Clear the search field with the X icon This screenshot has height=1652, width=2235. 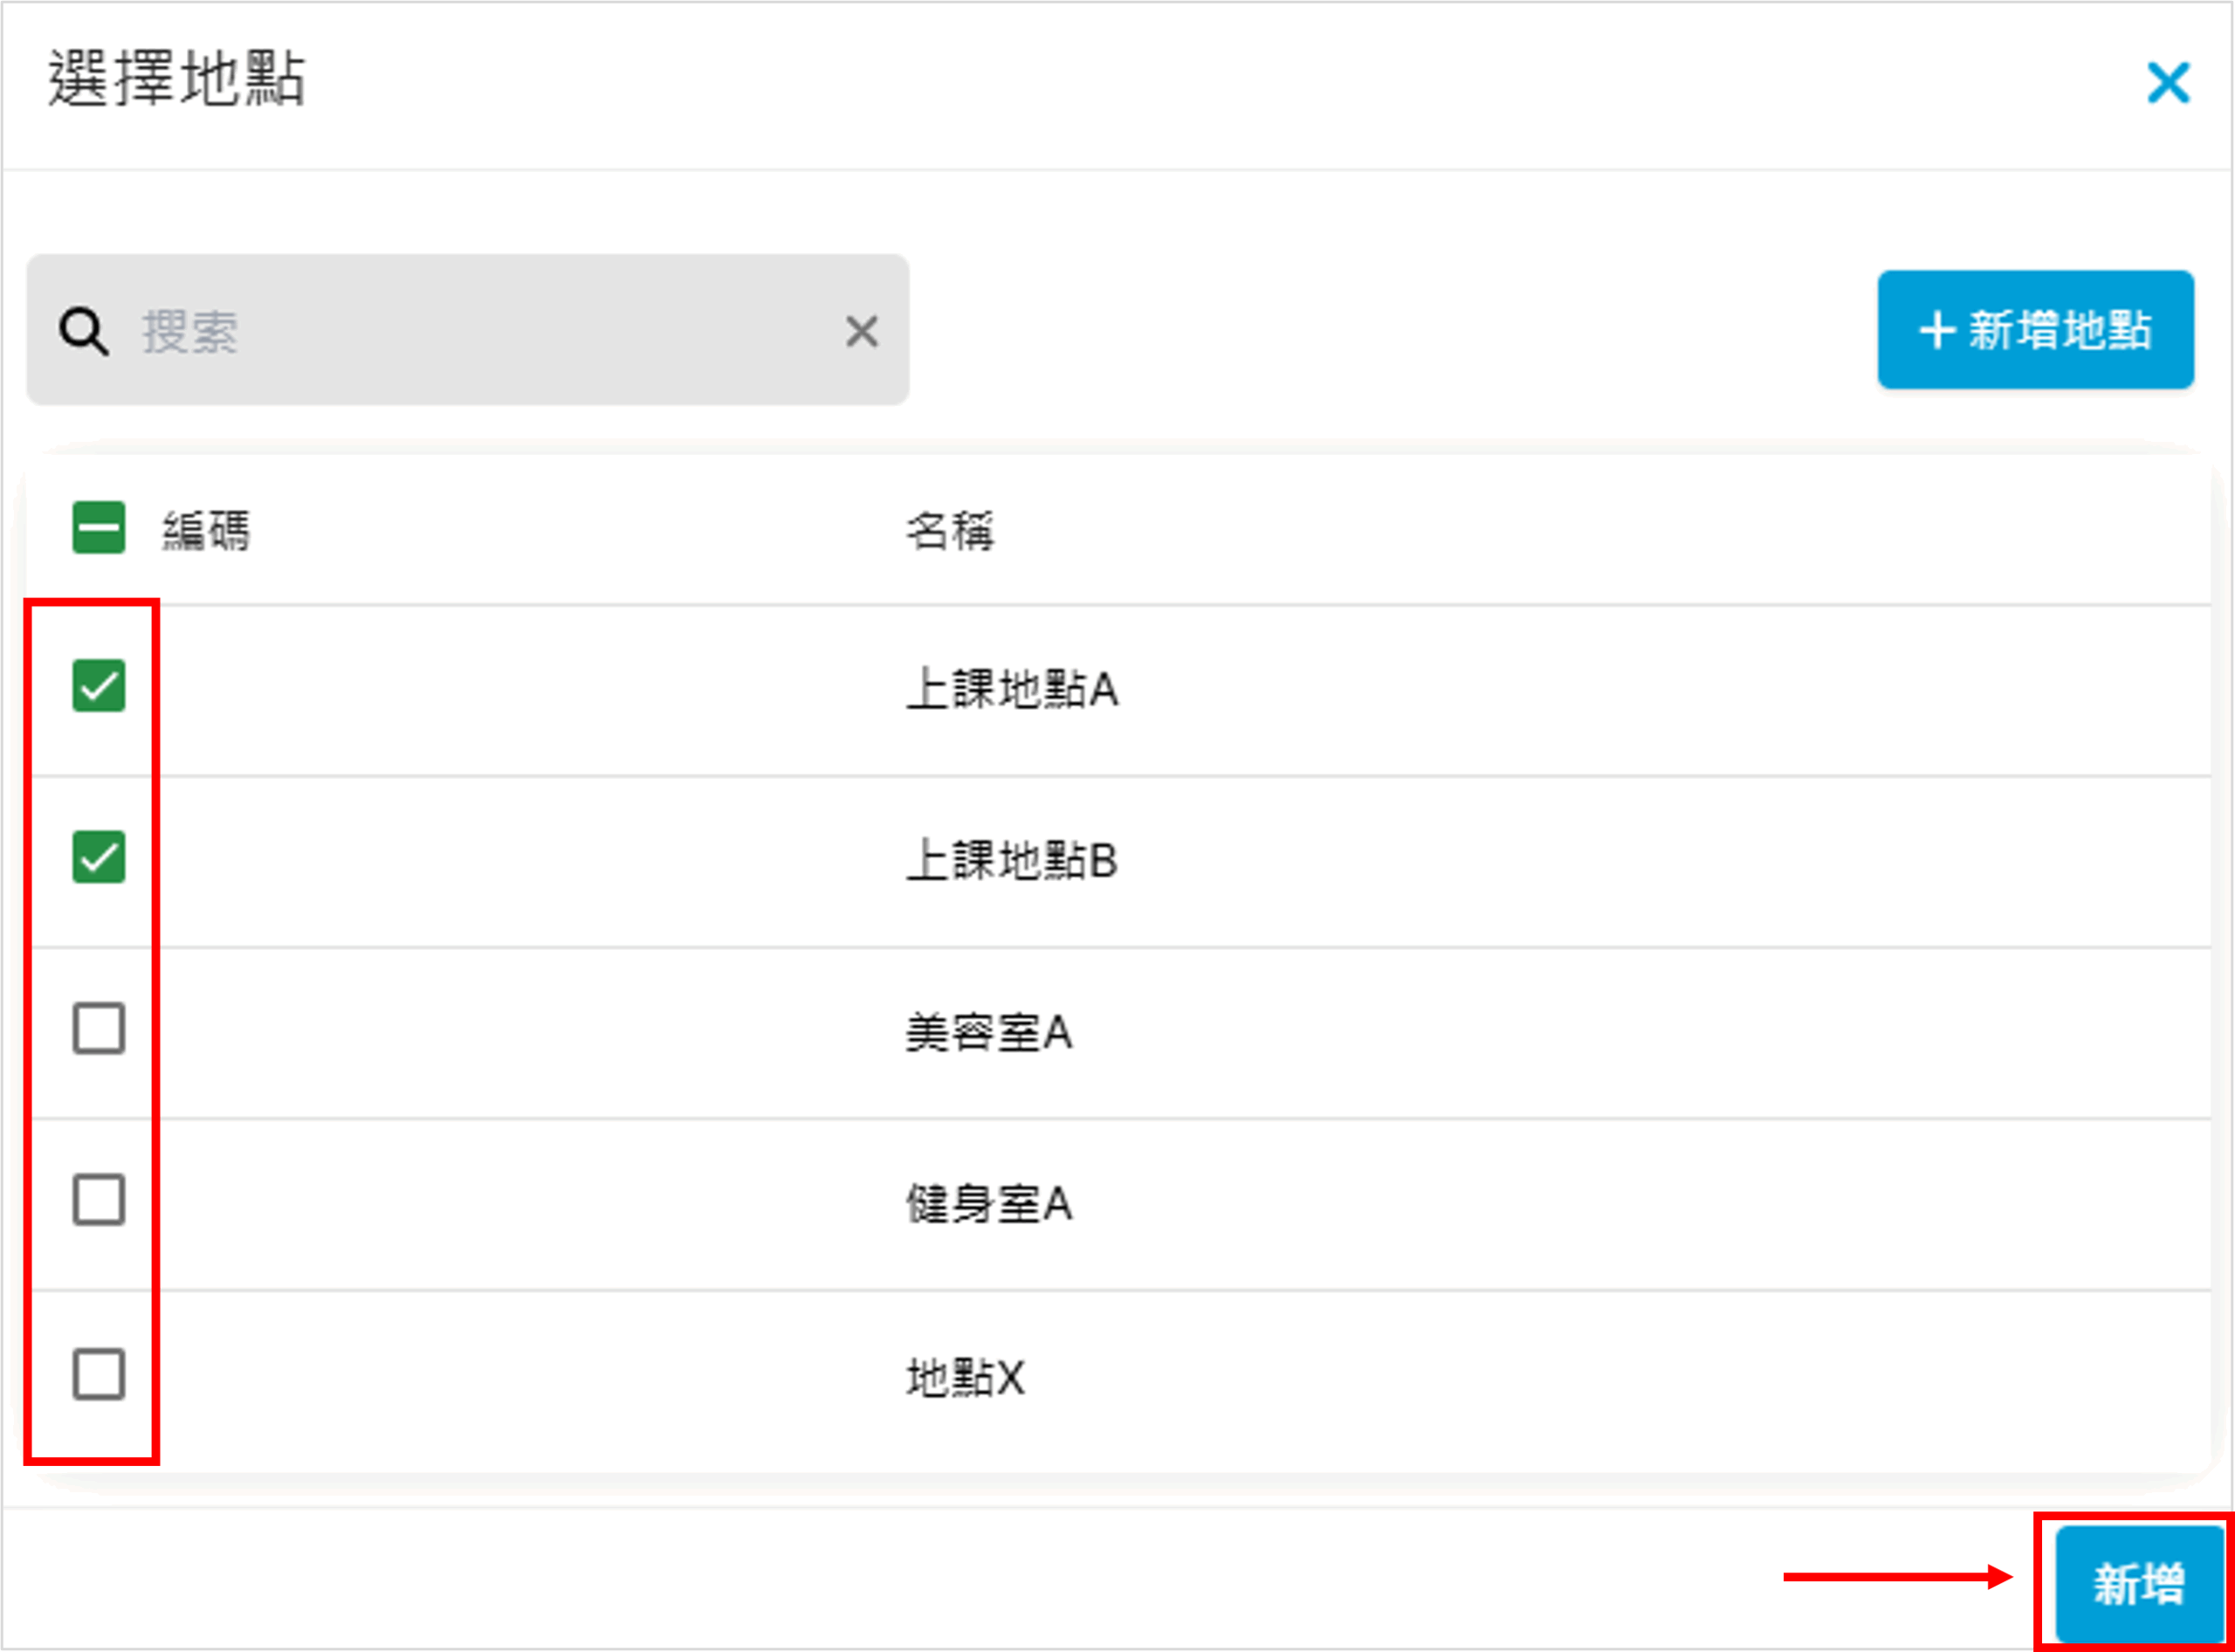click(861, 331)
